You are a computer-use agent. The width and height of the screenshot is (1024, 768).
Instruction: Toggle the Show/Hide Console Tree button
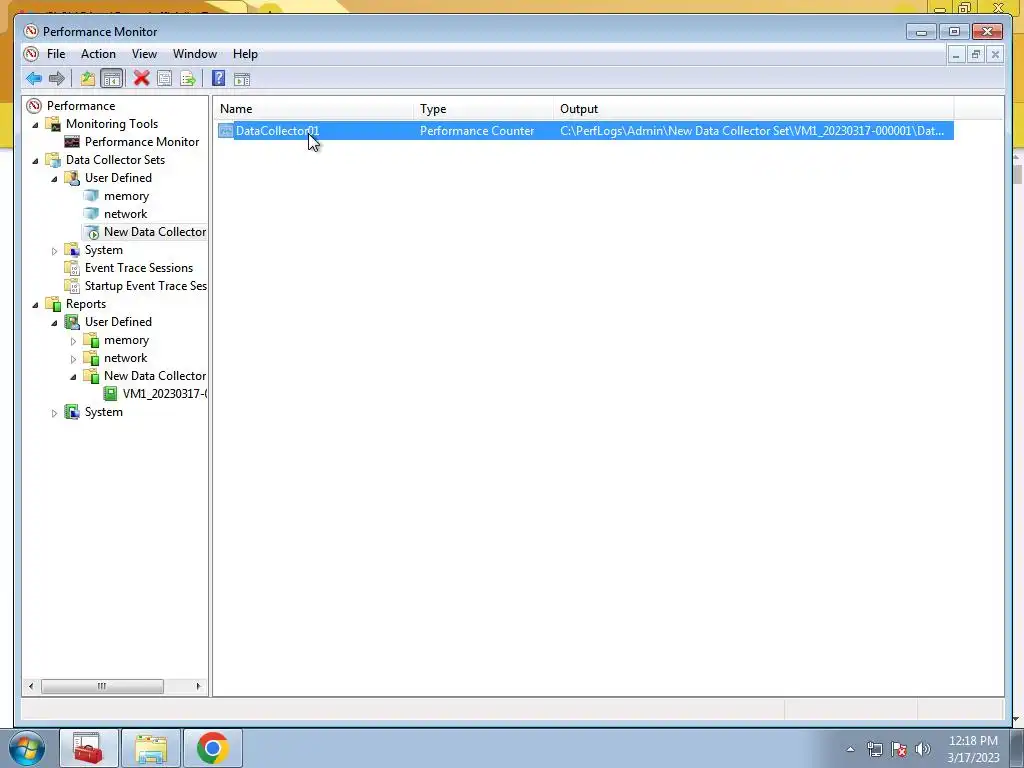pos(112,79)
